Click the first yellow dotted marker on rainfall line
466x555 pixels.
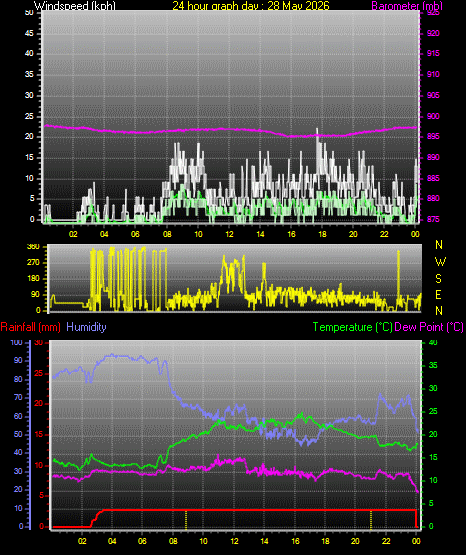click(x=186, y=520)
